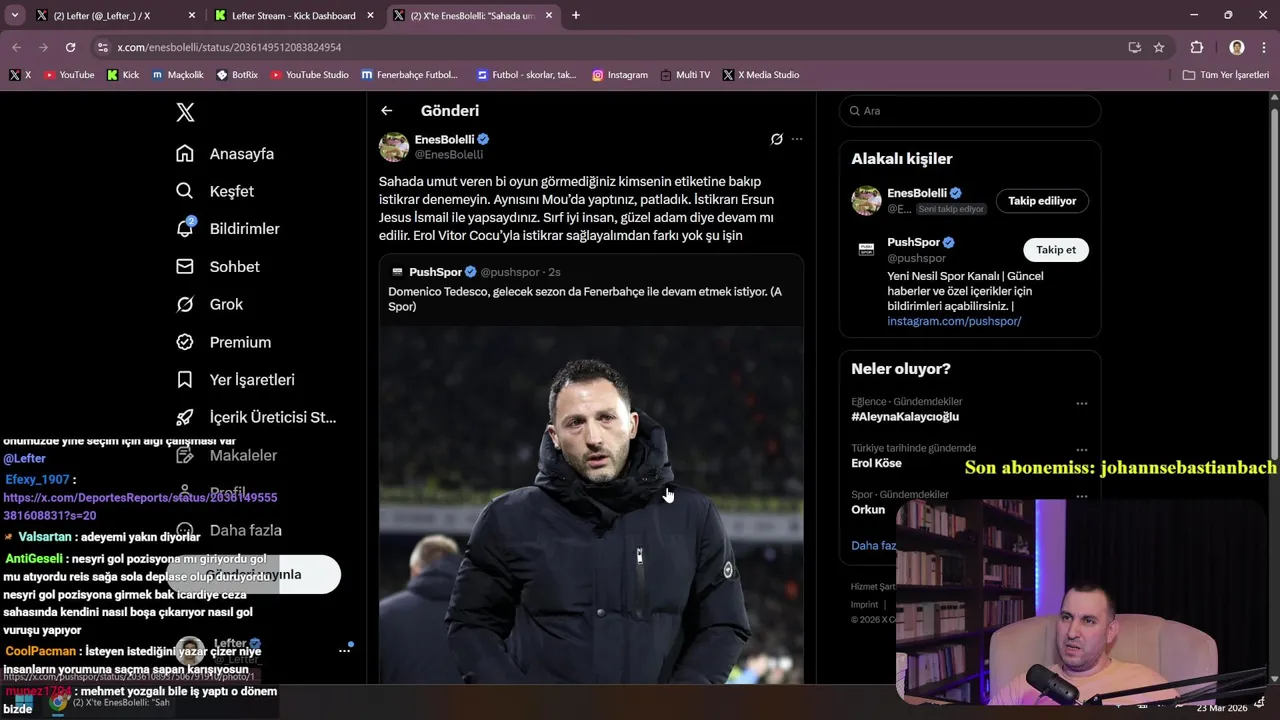Open Instagram bookmark
Image resolution: width=1280 pixels, height=720 pixels.
point(620,75)
